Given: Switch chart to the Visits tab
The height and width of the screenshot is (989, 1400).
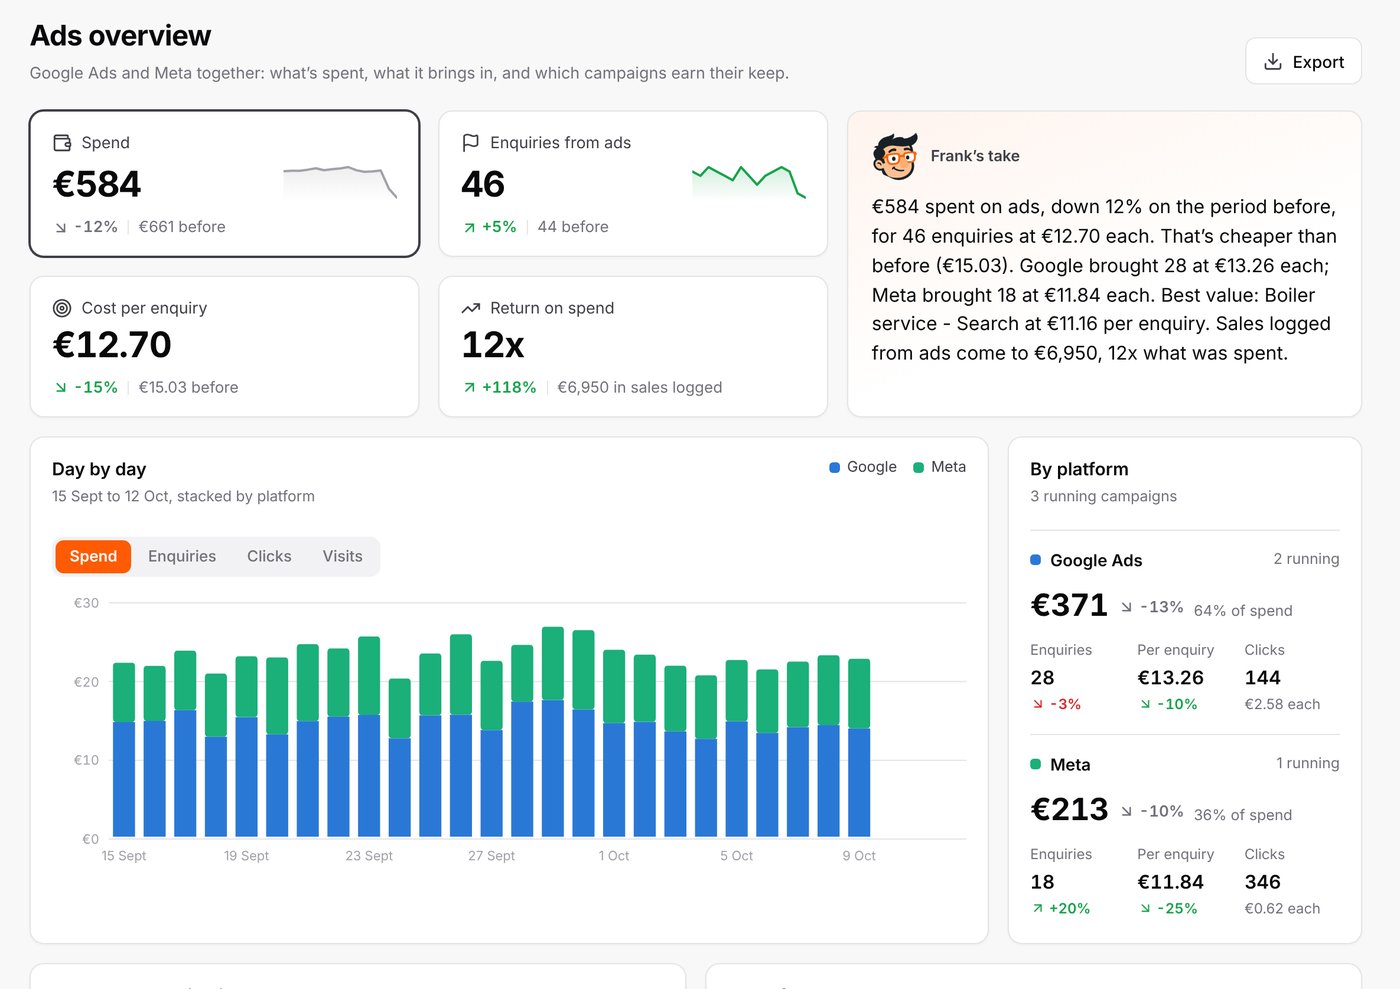Looking at the screenshot, I should [x=342, y=556].
